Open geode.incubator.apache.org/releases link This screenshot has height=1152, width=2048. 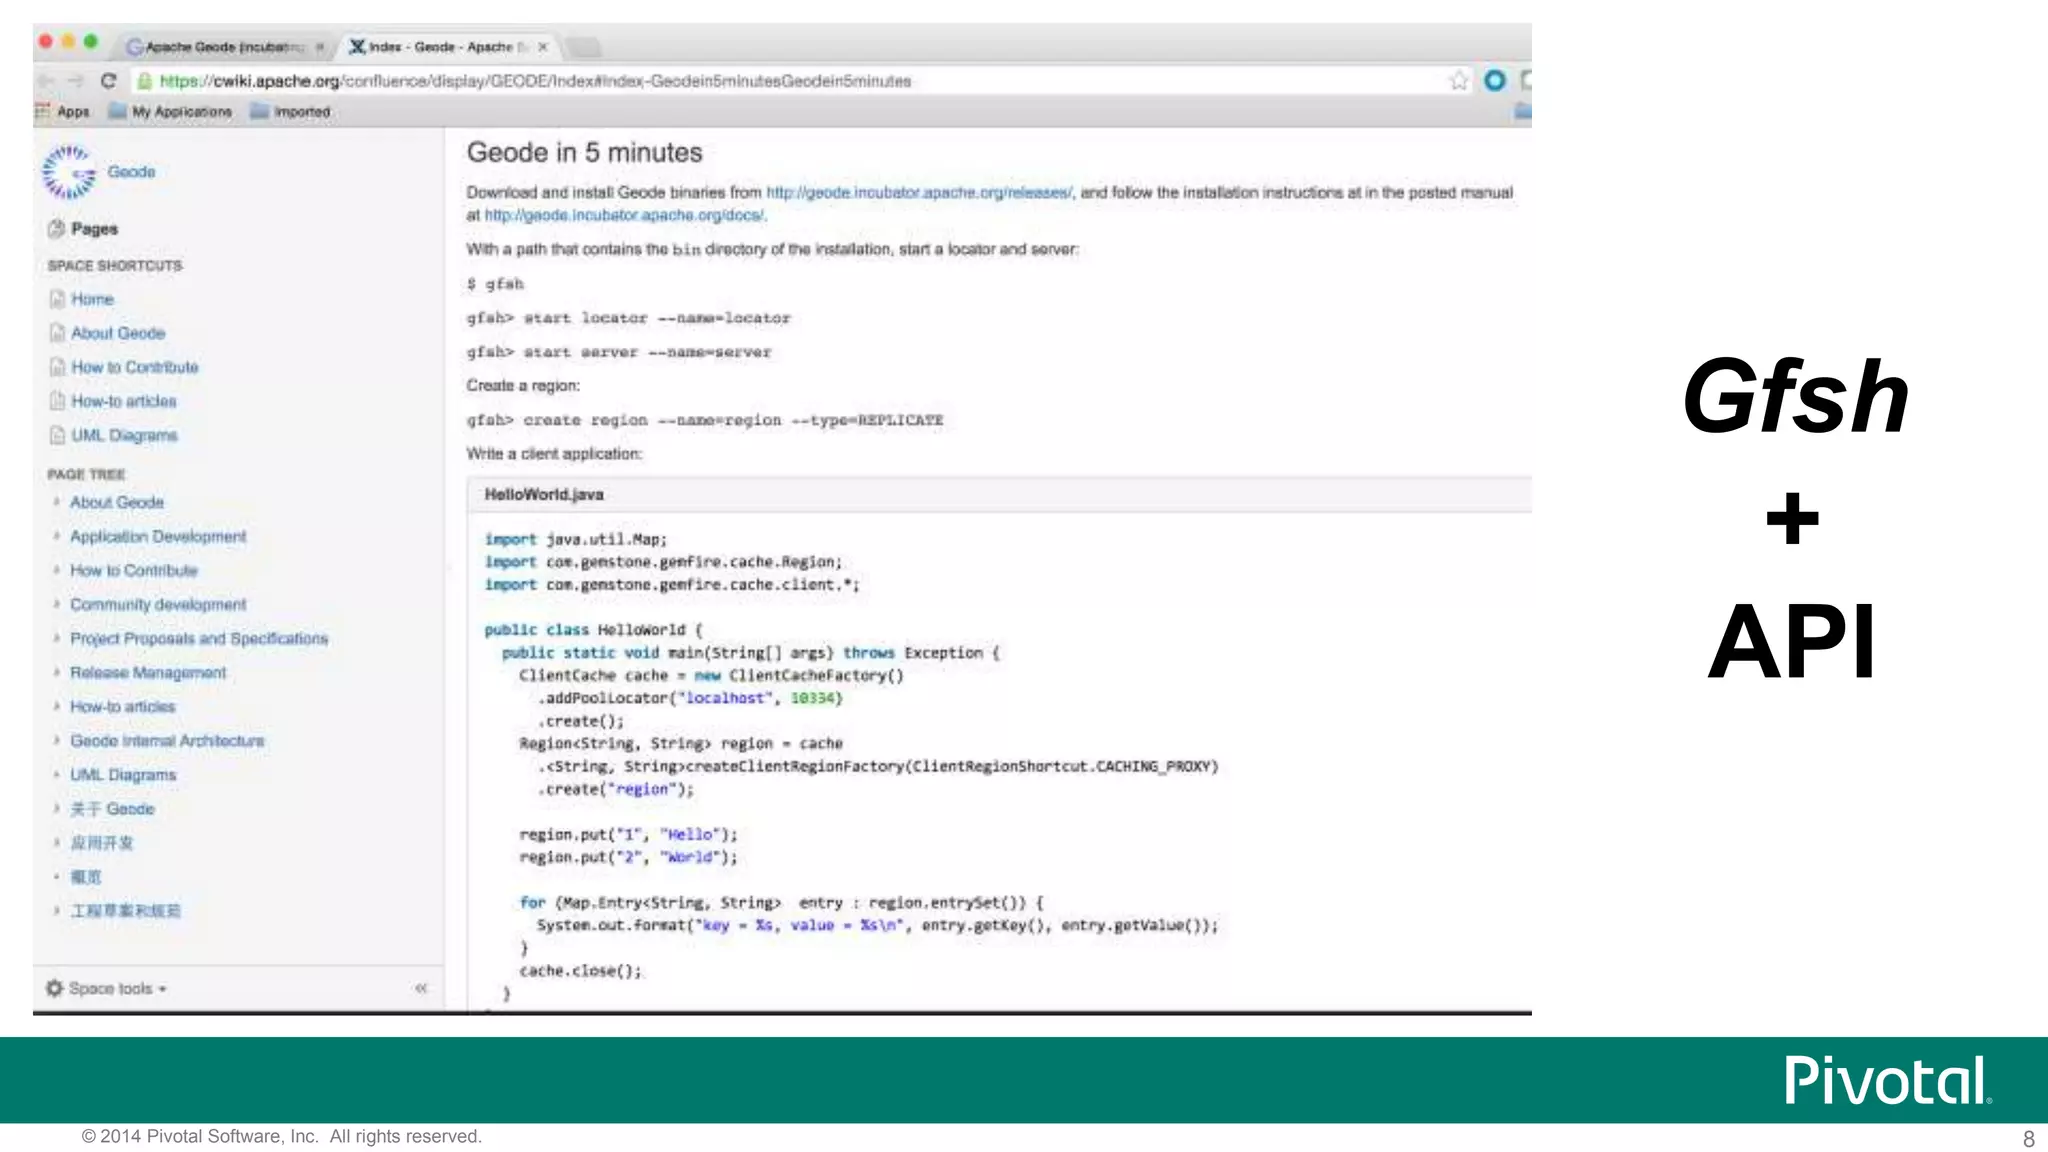919,192
